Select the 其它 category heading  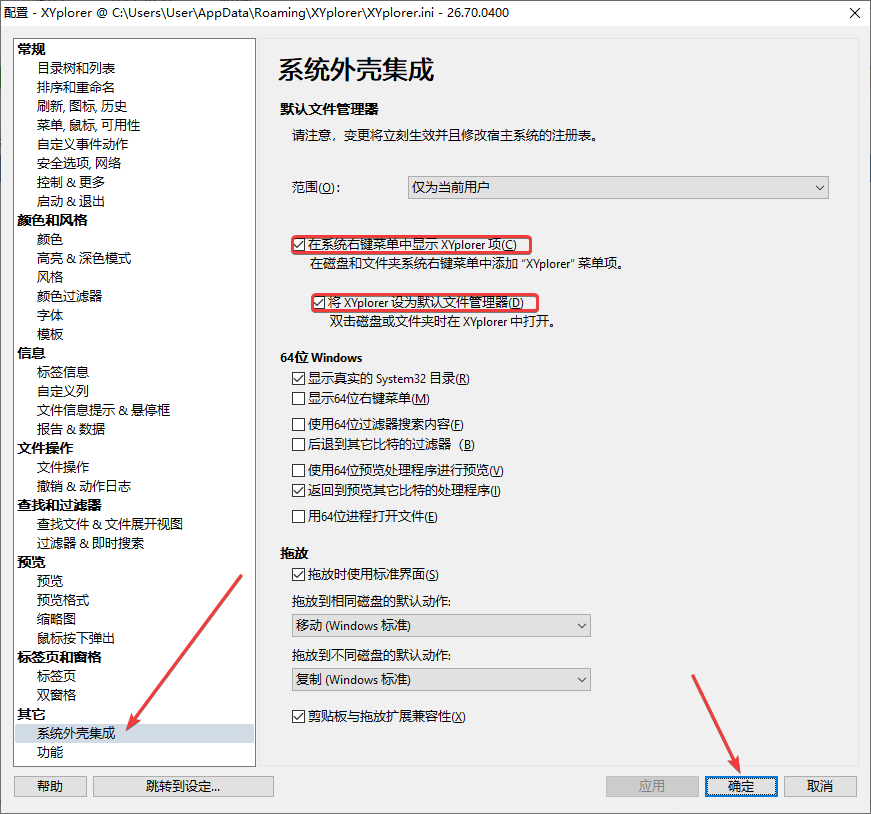coord(31,714)
